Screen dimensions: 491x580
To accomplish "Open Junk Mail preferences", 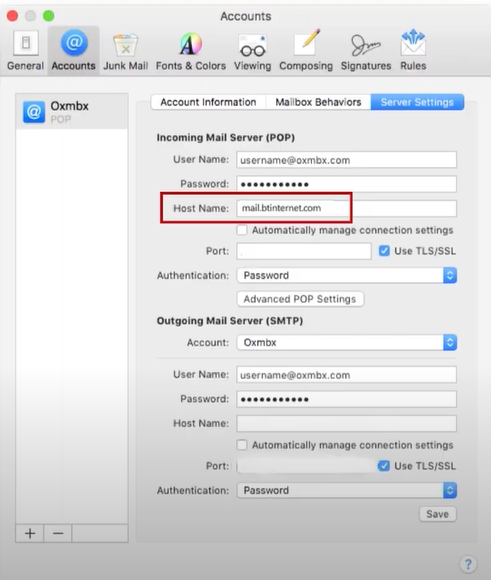I will pos(125,51).
